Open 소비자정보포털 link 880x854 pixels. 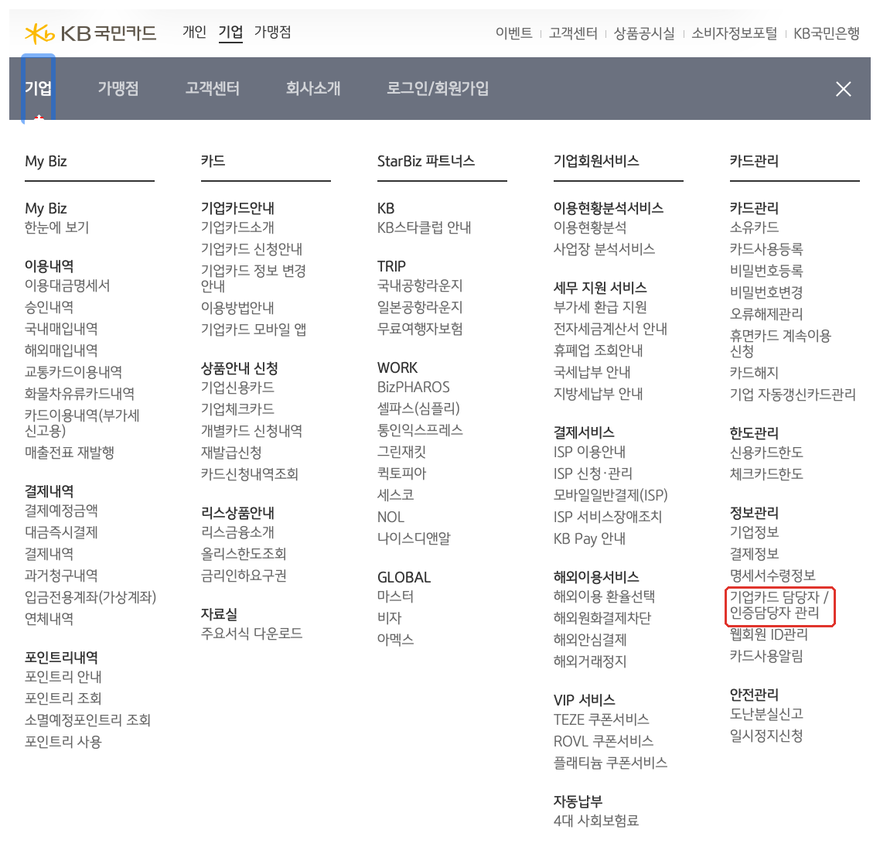[x=734, y=33]
